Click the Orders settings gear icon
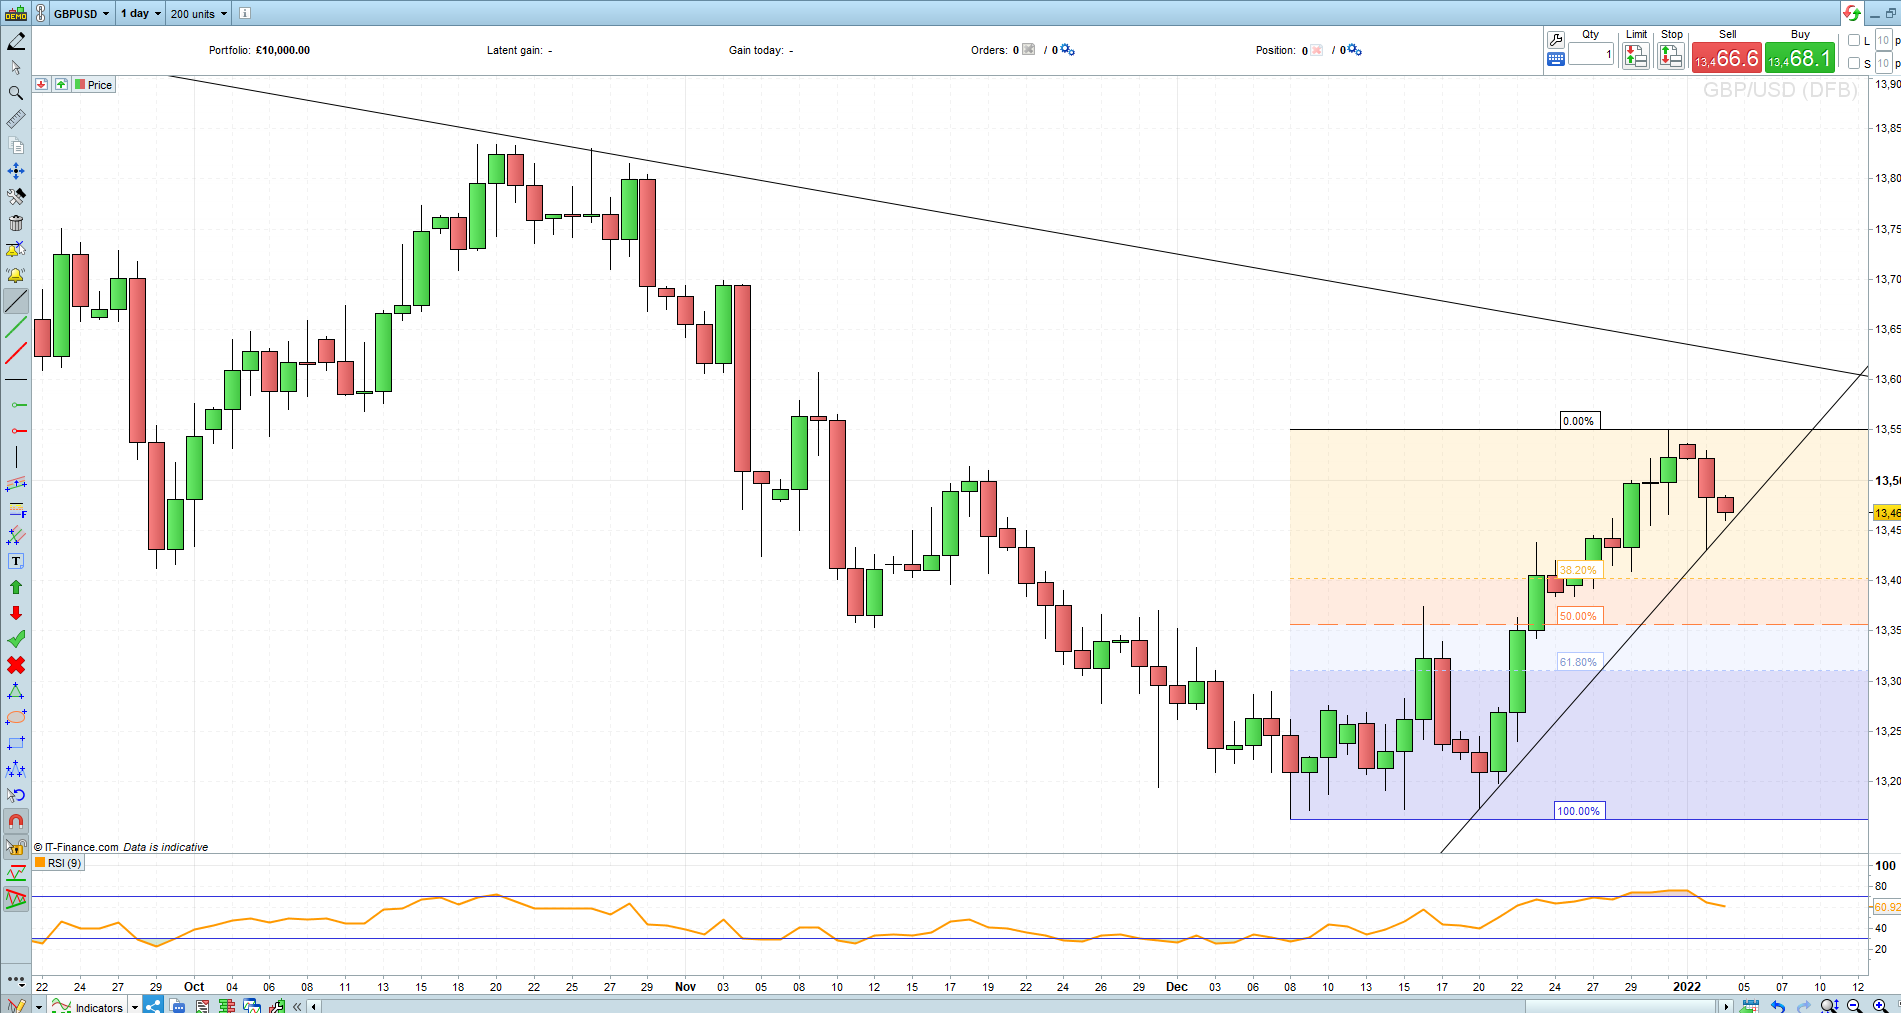1901x1013 pixels. [1067, 50]
